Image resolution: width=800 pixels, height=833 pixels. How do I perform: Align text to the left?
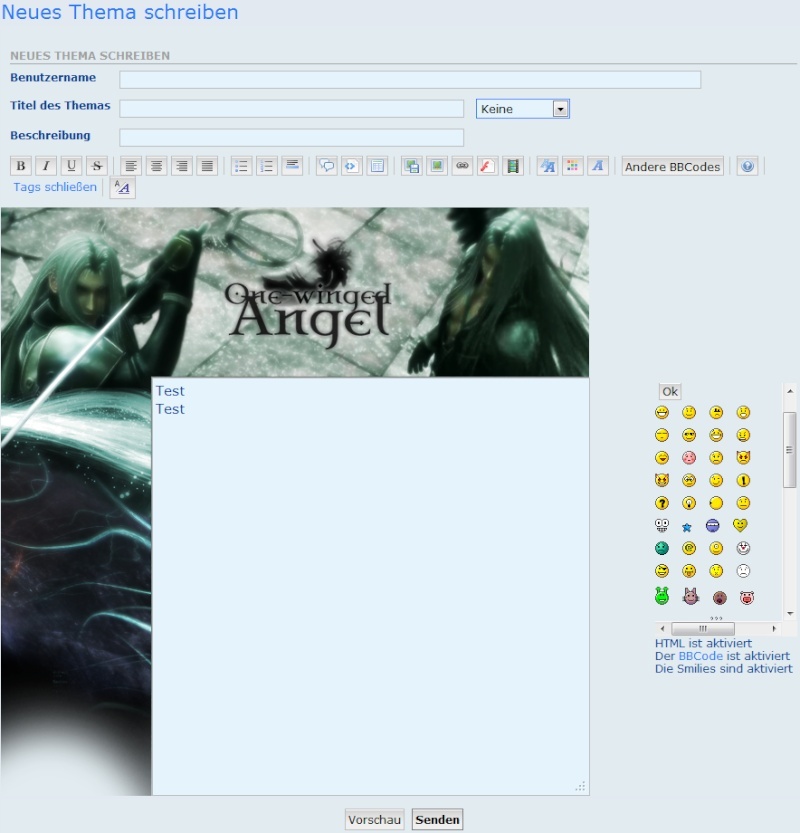tap(131, 166)
